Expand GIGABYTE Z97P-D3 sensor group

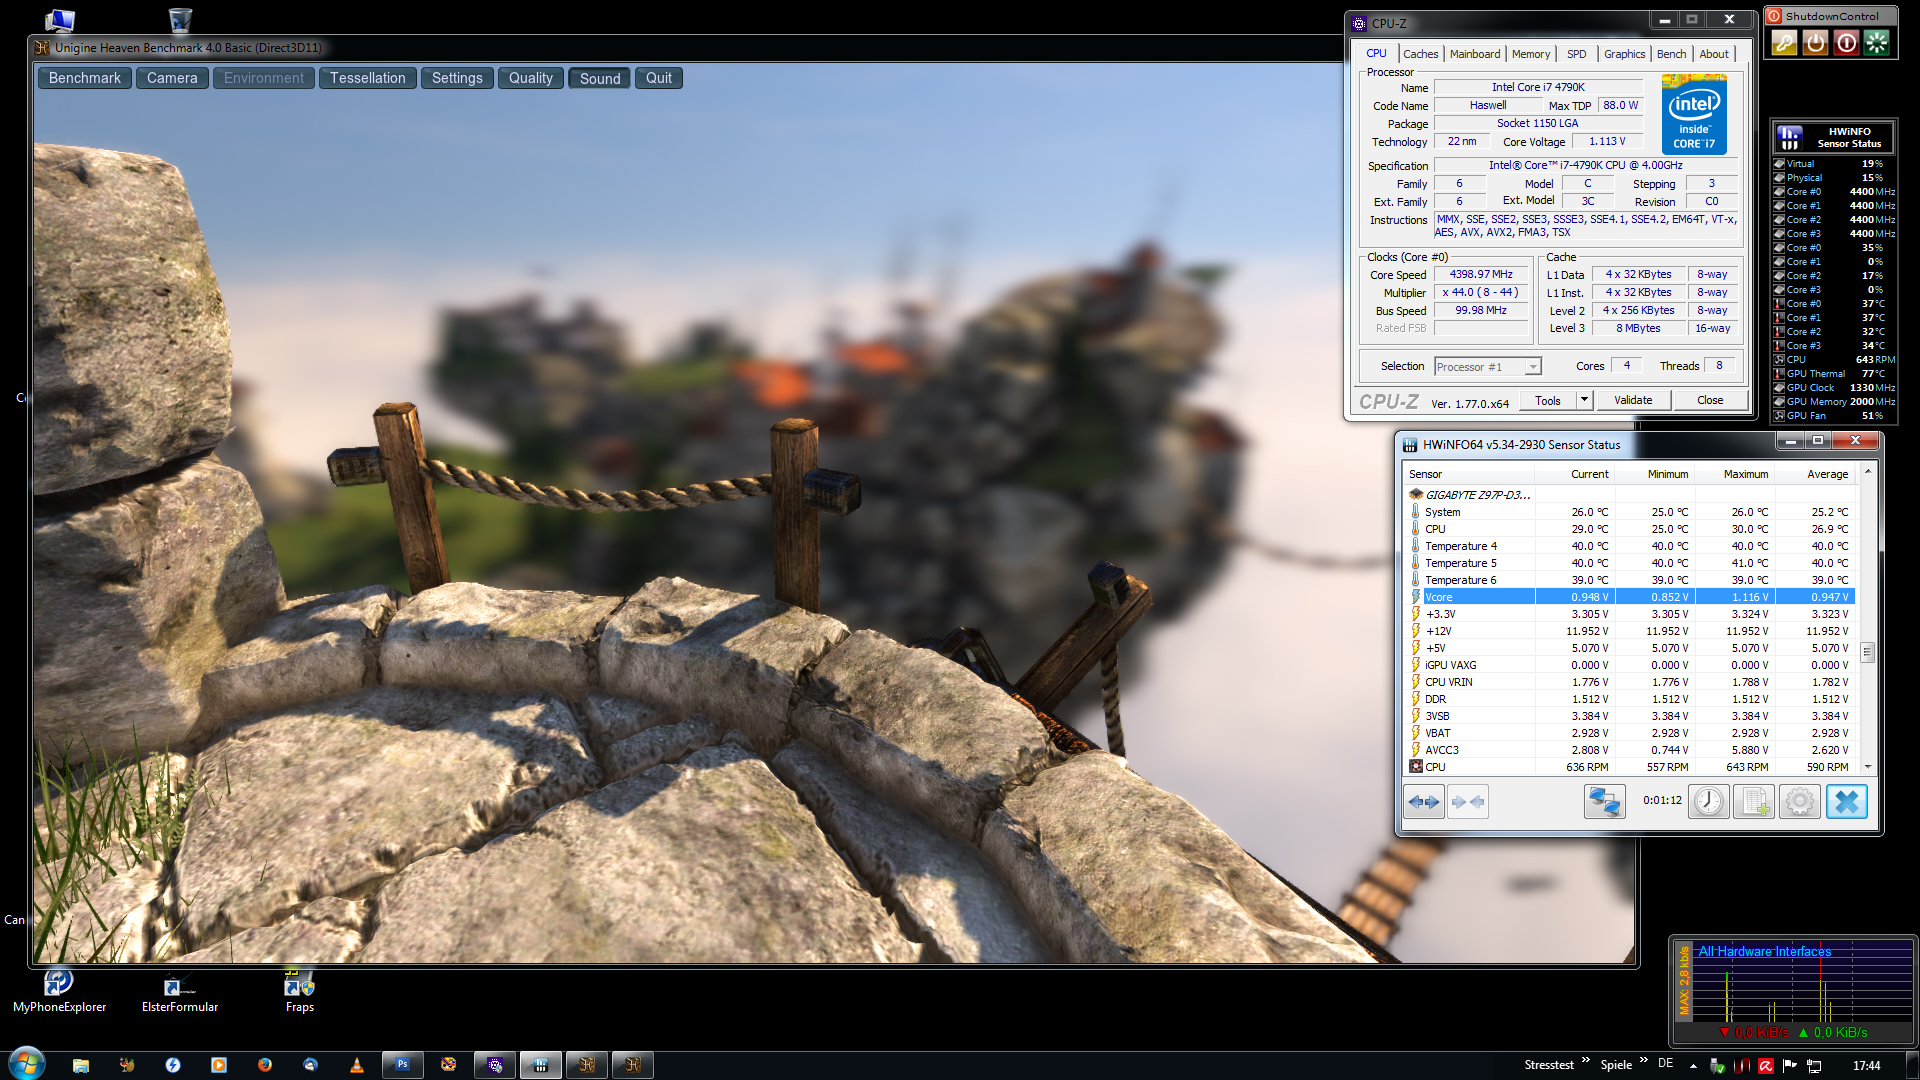(x=1477, y=495)
